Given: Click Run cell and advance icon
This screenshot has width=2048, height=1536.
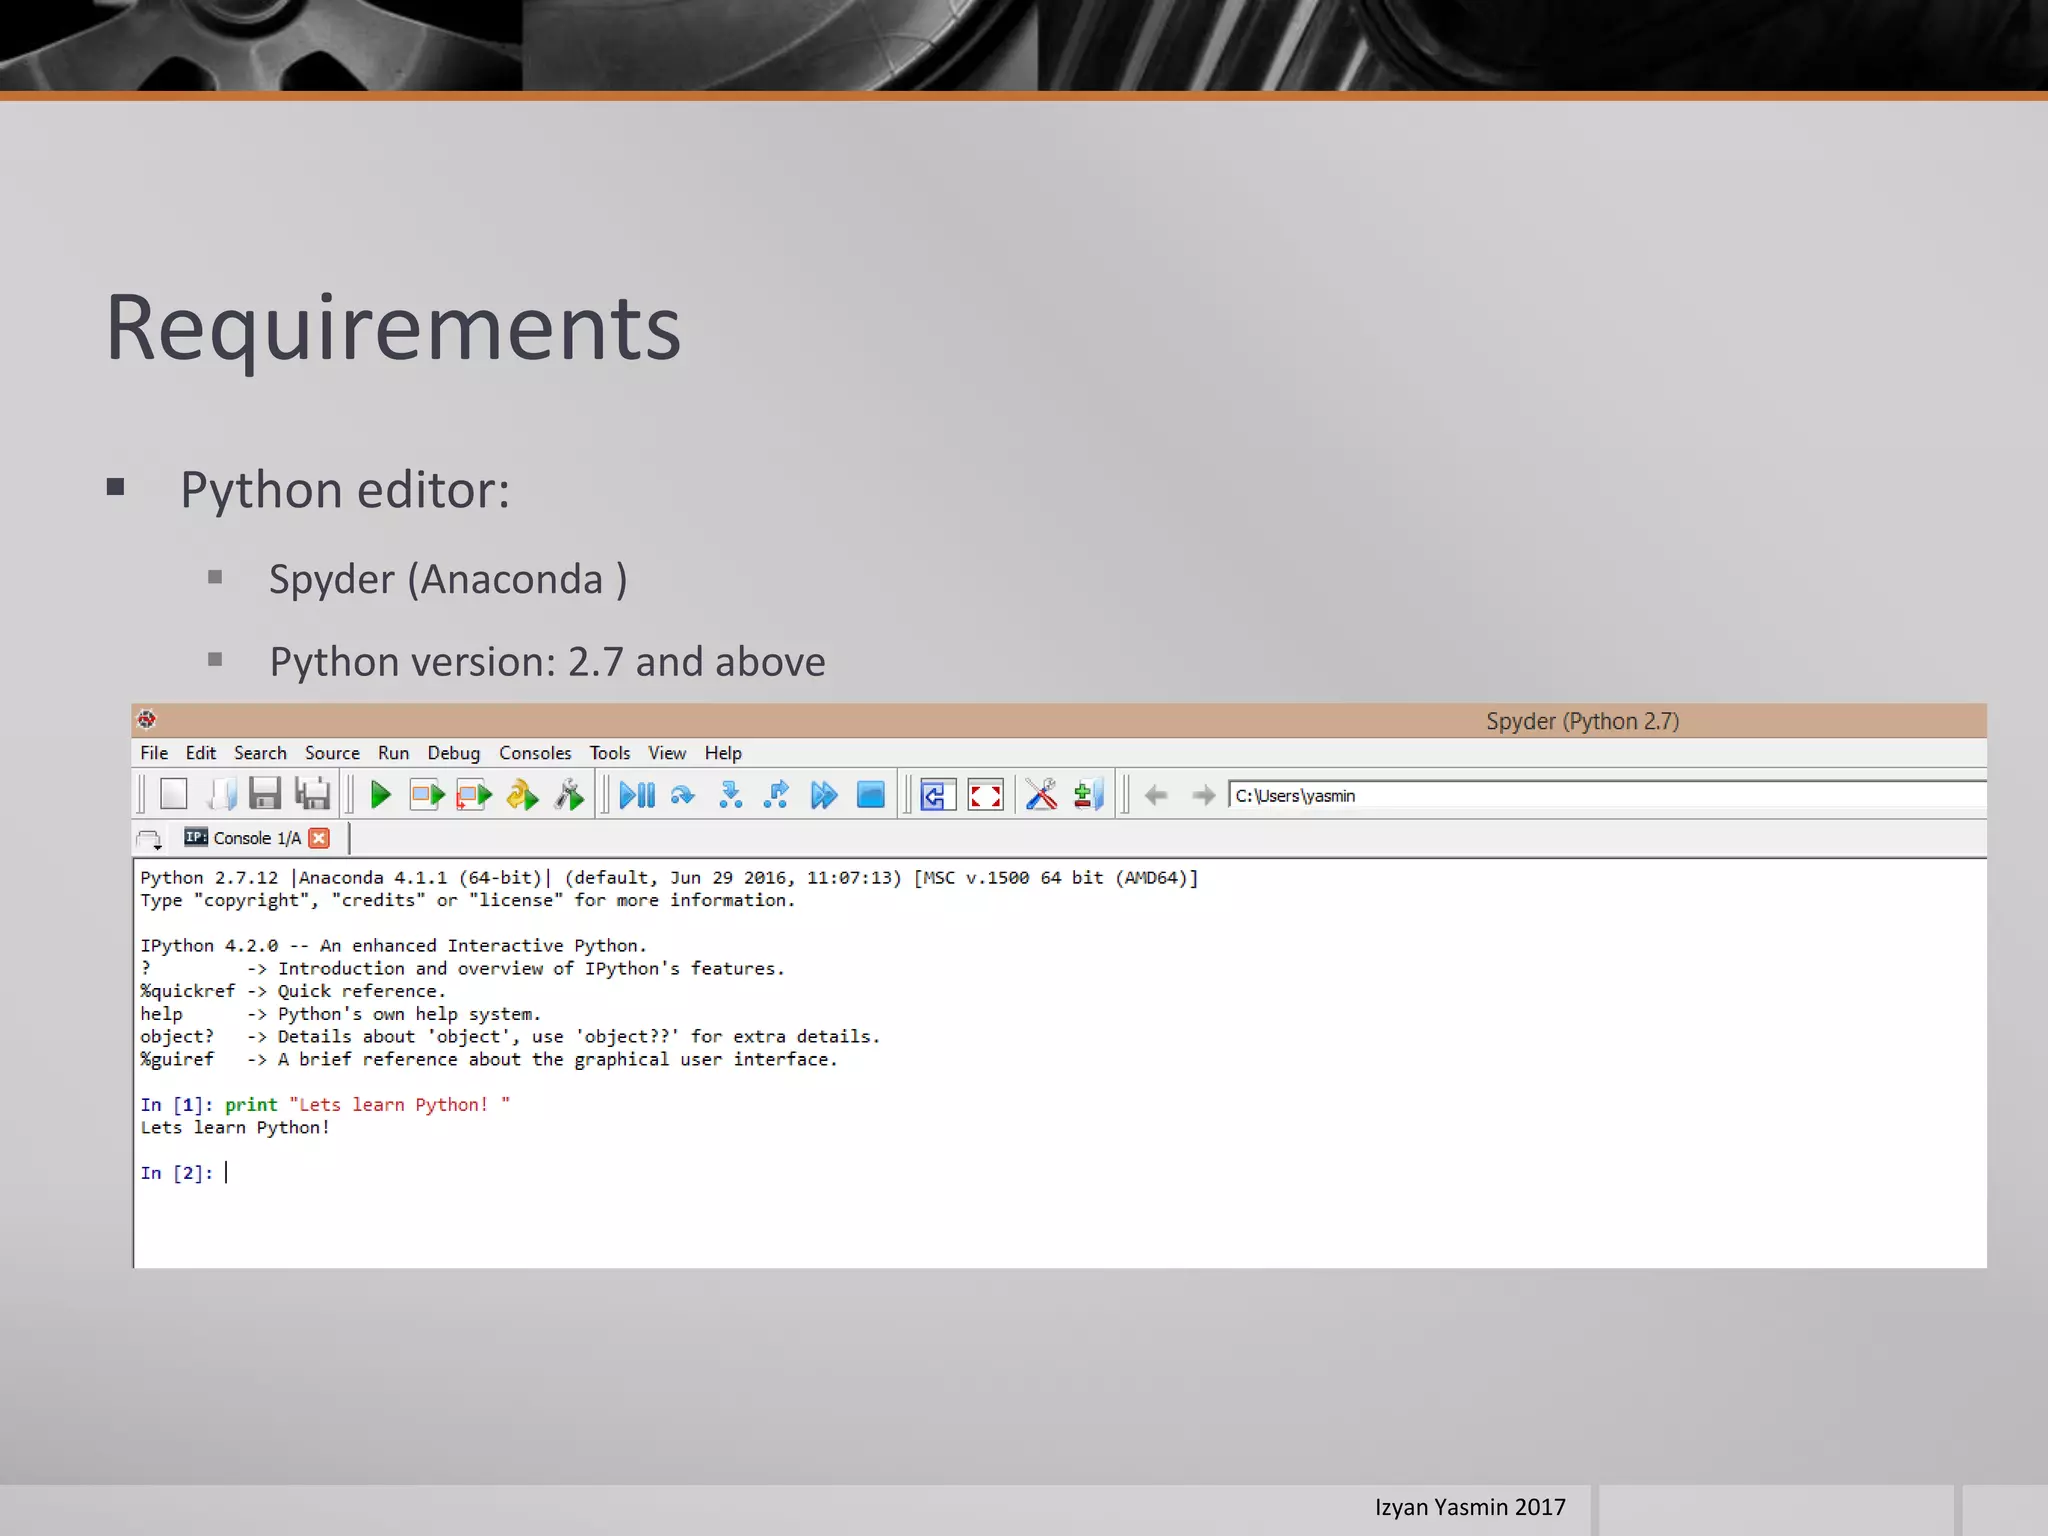Looking at the screenshot, I should click(474, 796).
